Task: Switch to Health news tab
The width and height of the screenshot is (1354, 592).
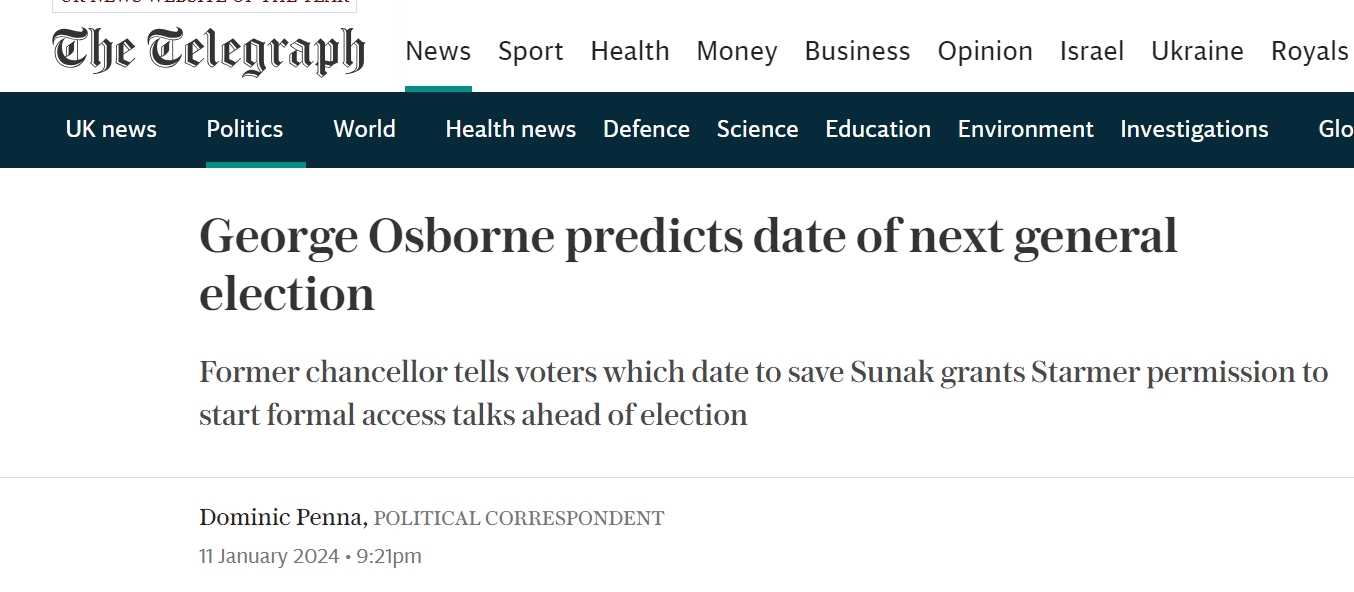Action: (x=510, y=129)
